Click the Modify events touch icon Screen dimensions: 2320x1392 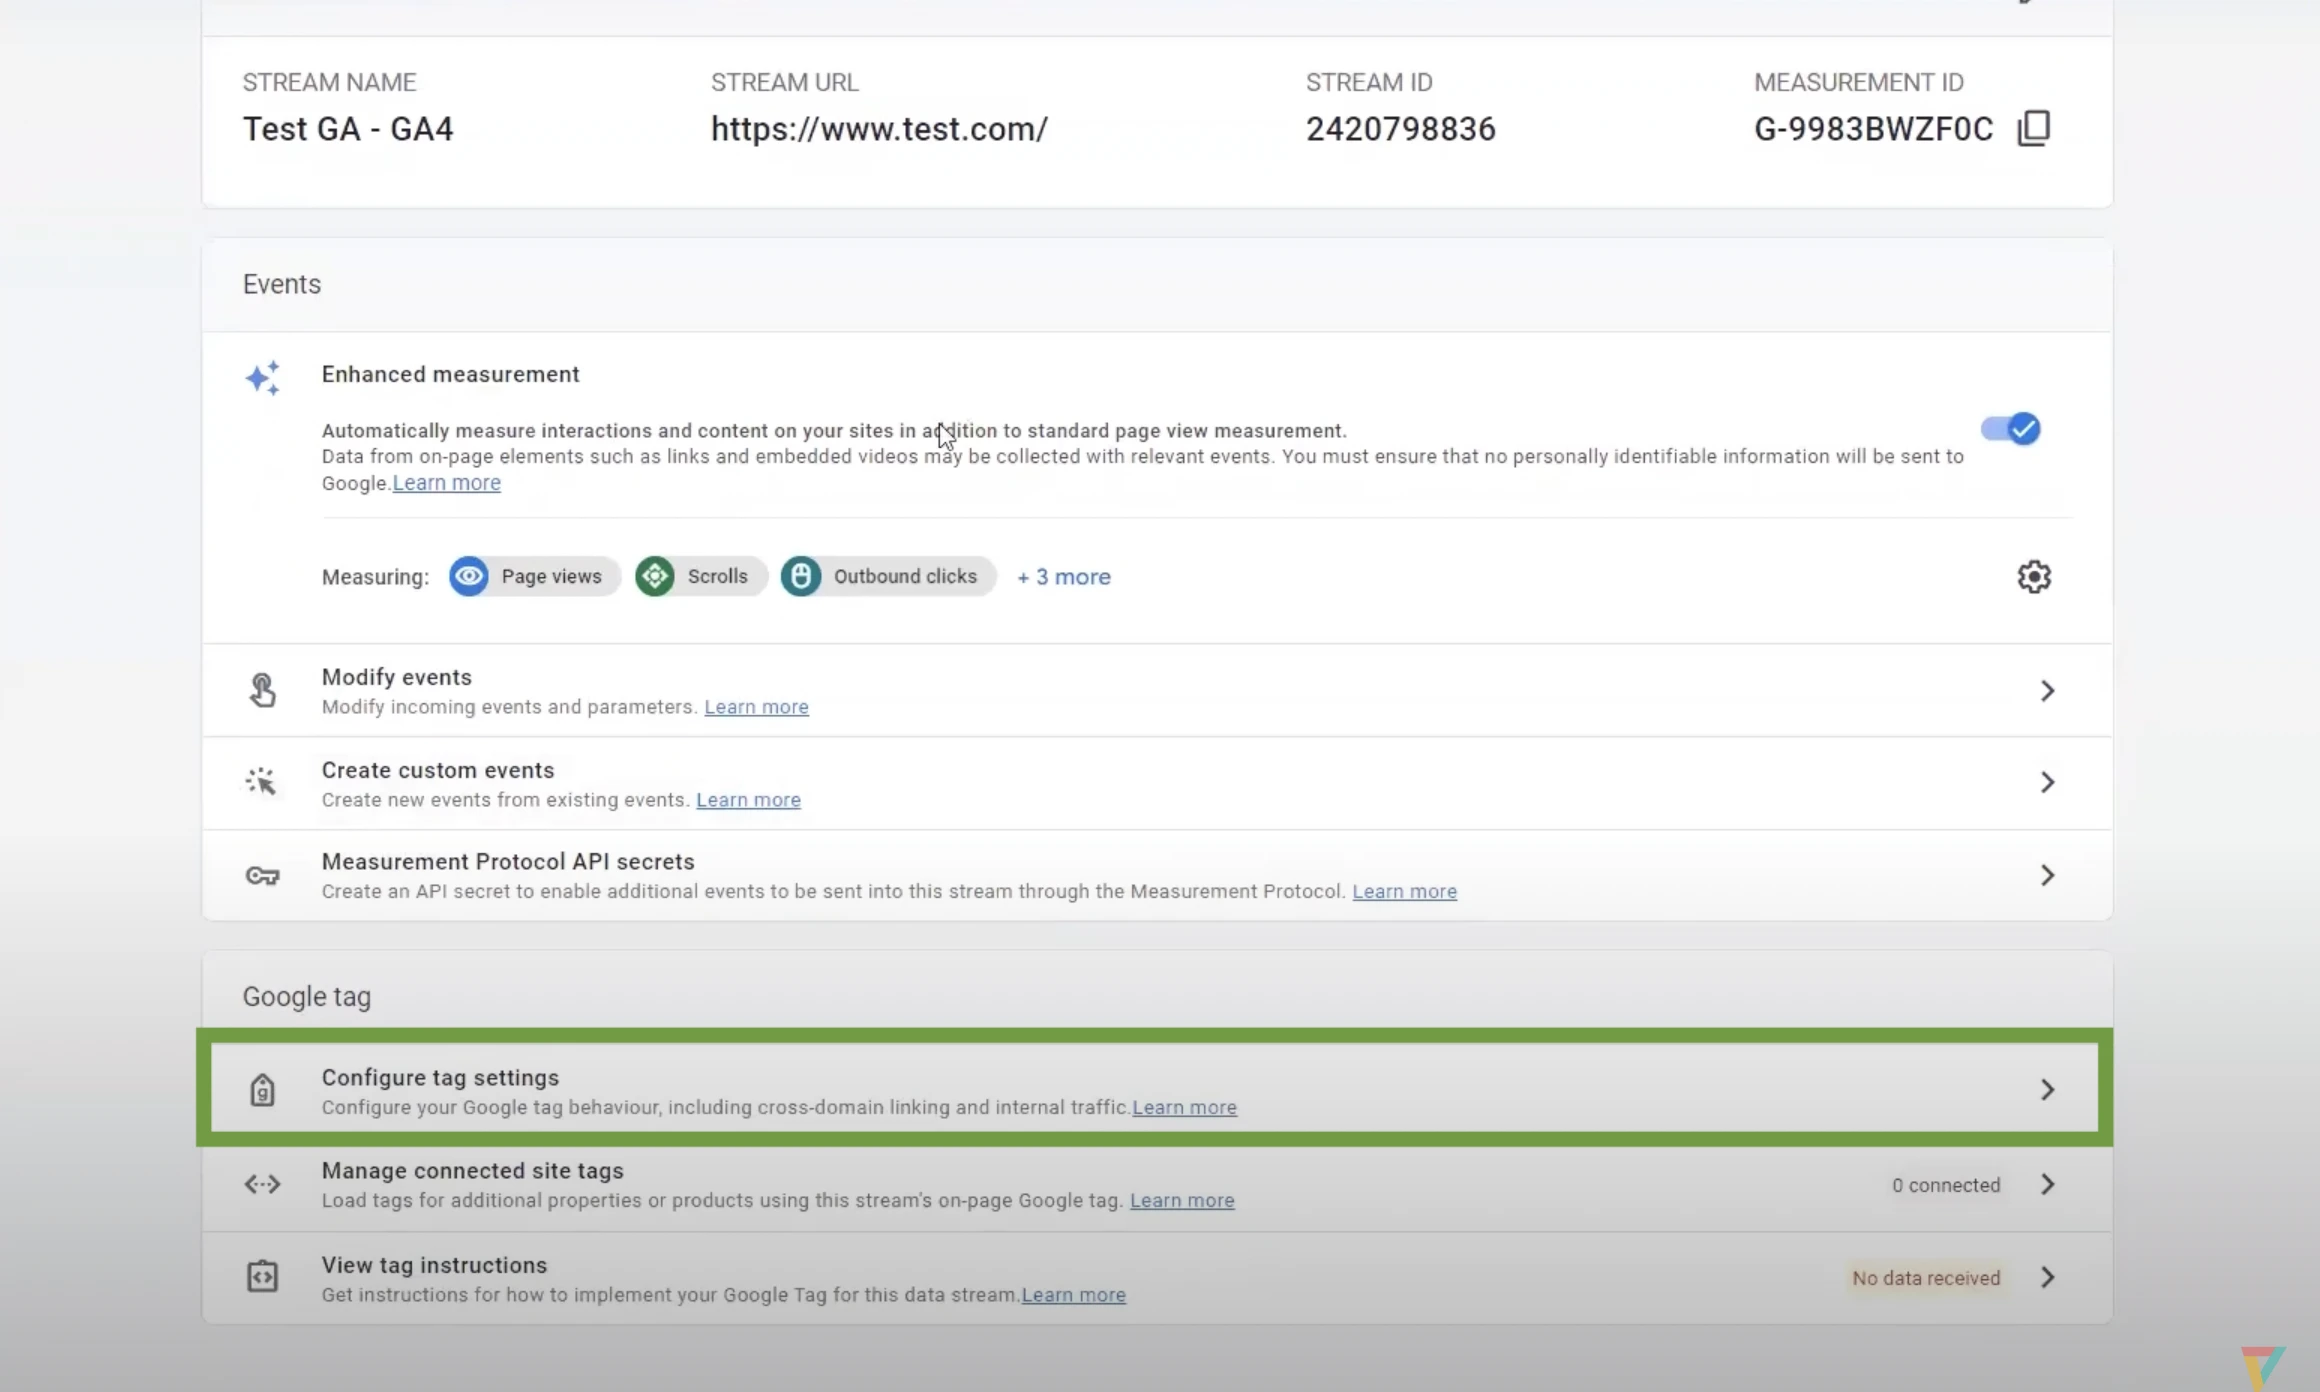coord(262,690)
